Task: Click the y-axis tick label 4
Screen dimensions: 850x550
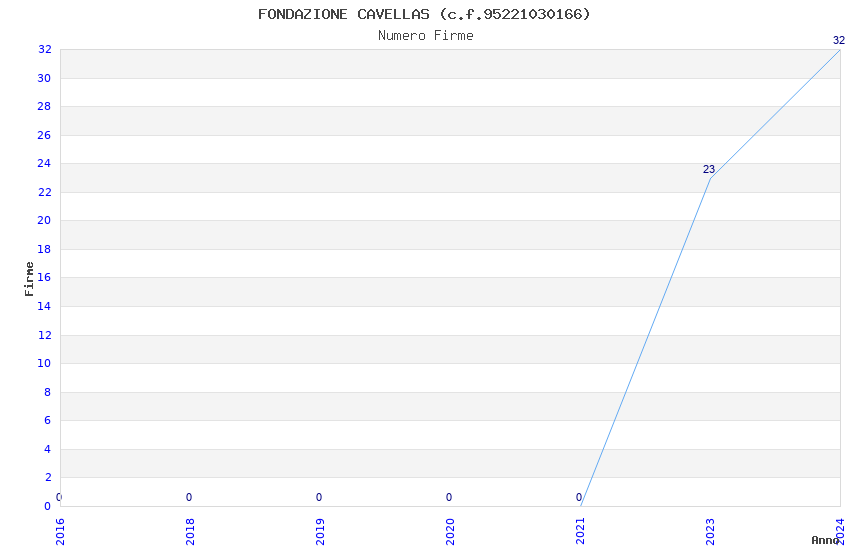Action: pos(48,449)
